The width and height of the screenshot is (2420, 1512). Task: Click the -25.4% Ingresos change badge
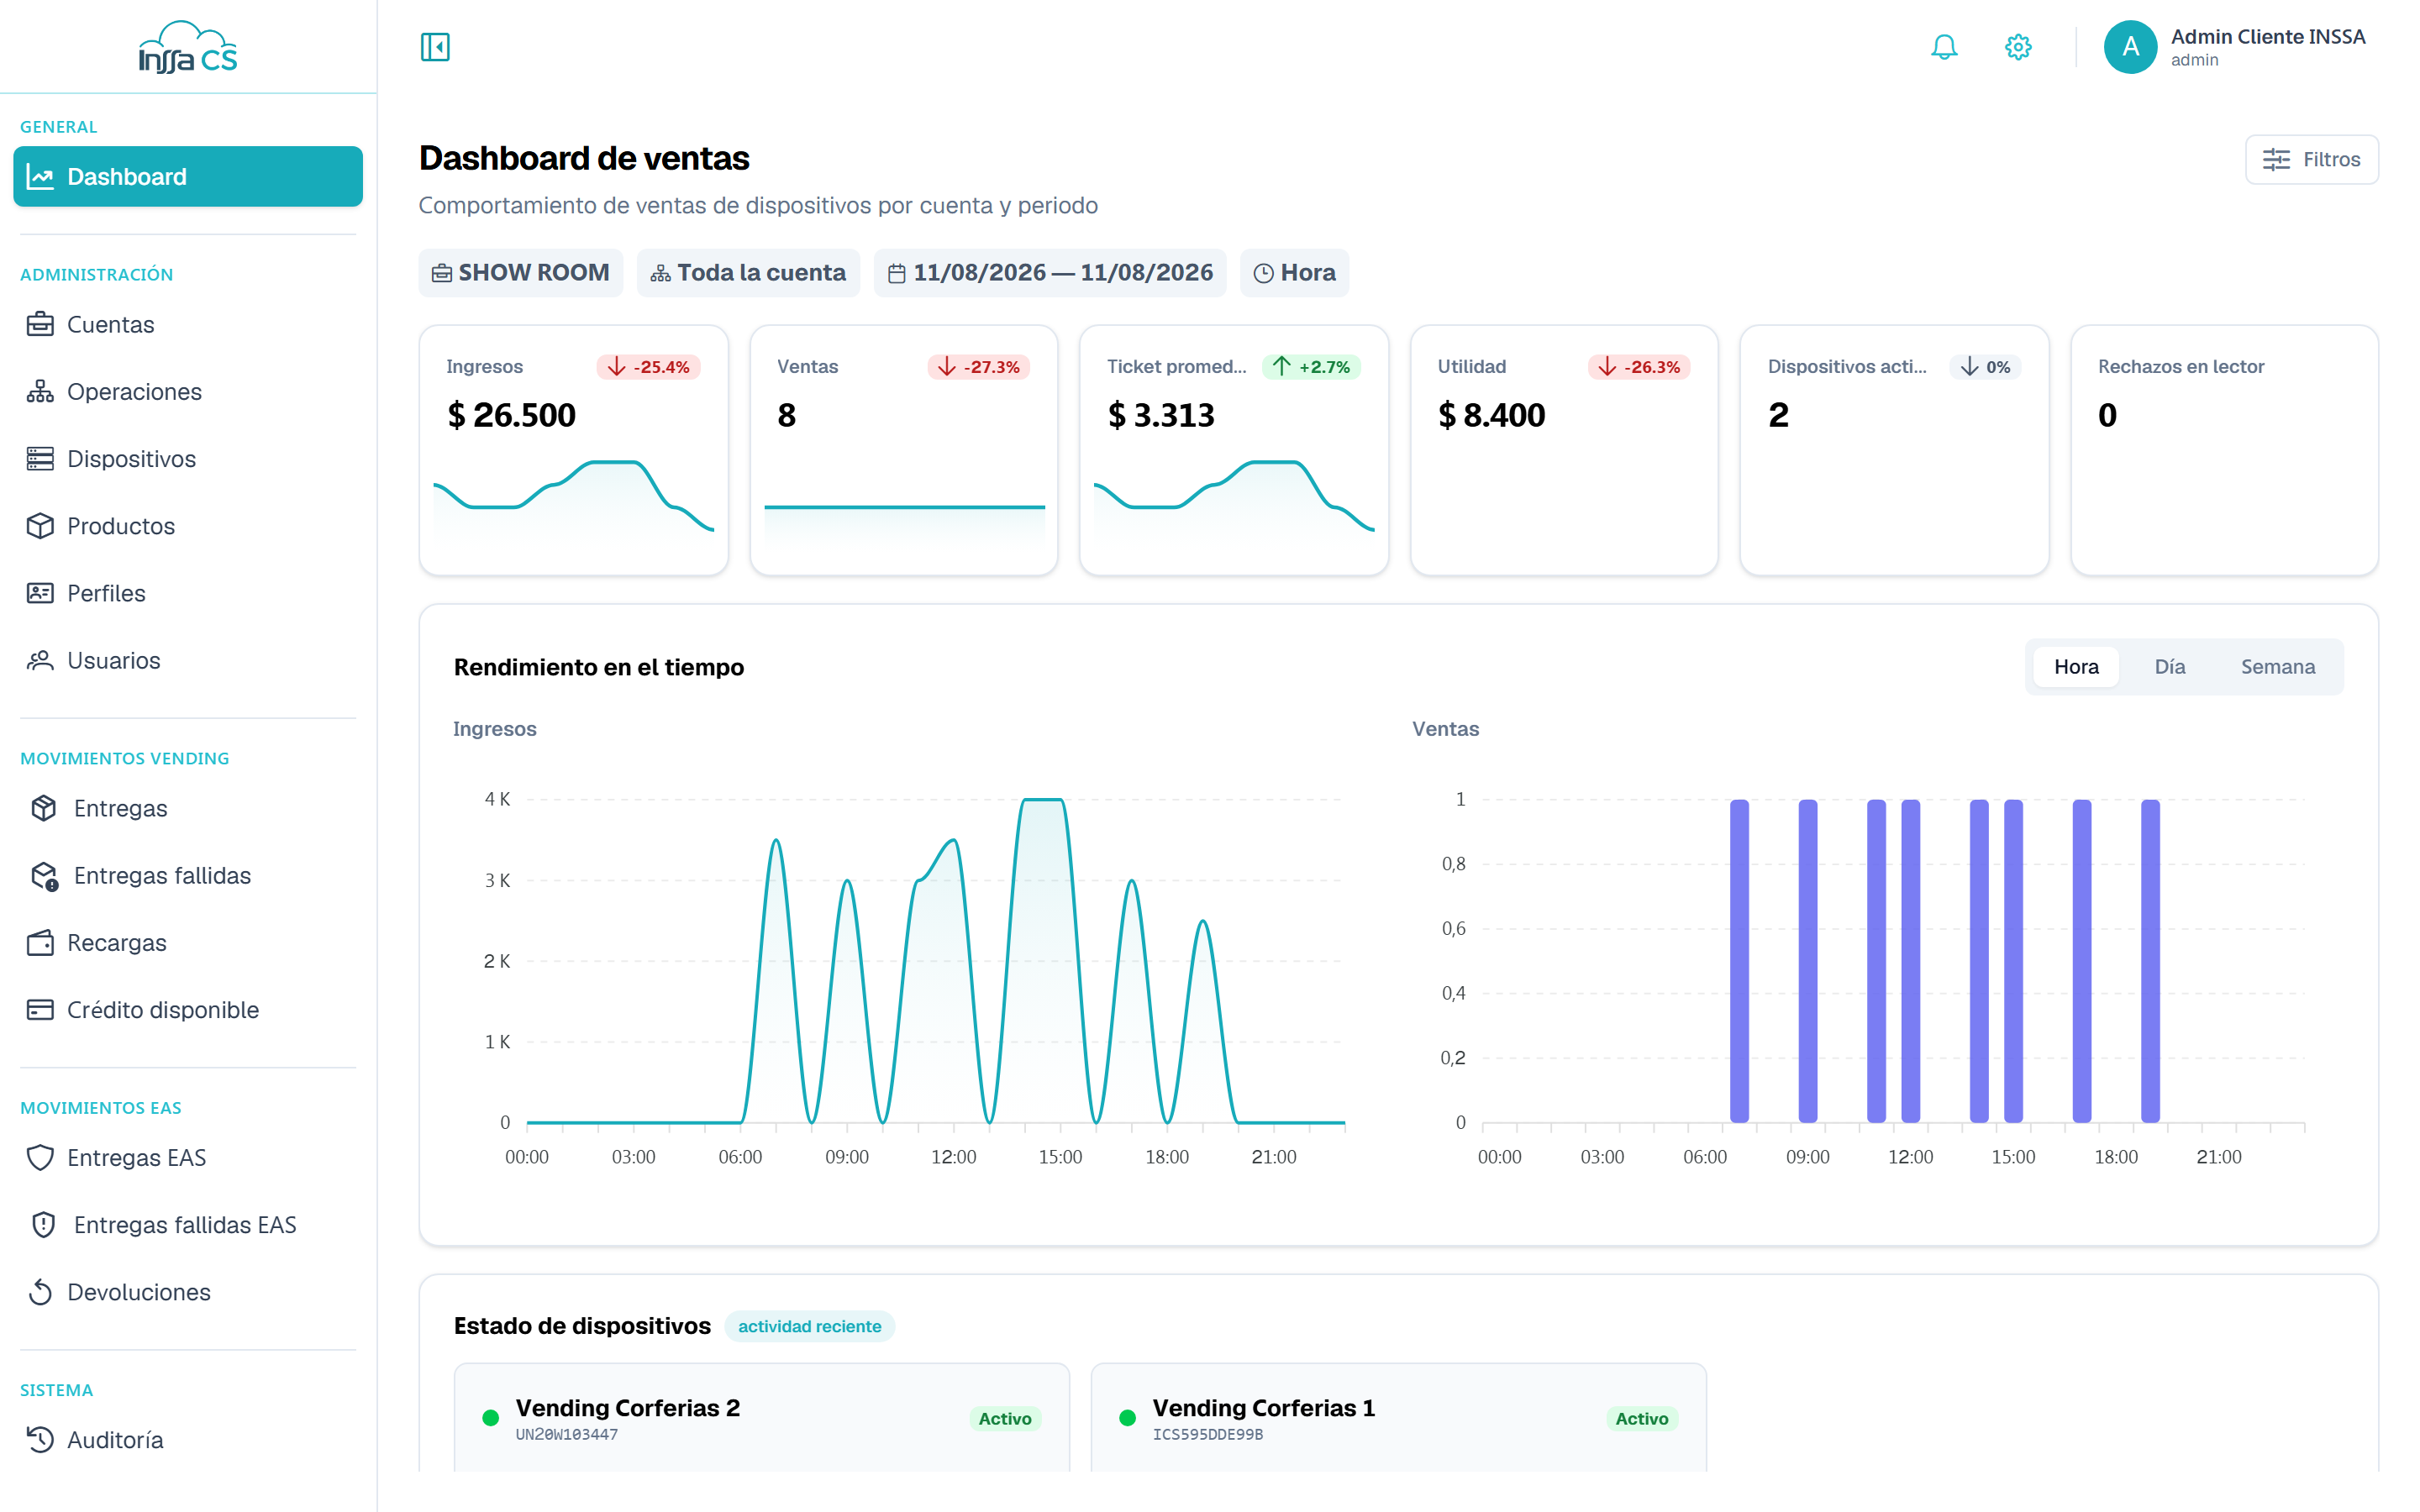coord(649,367)
